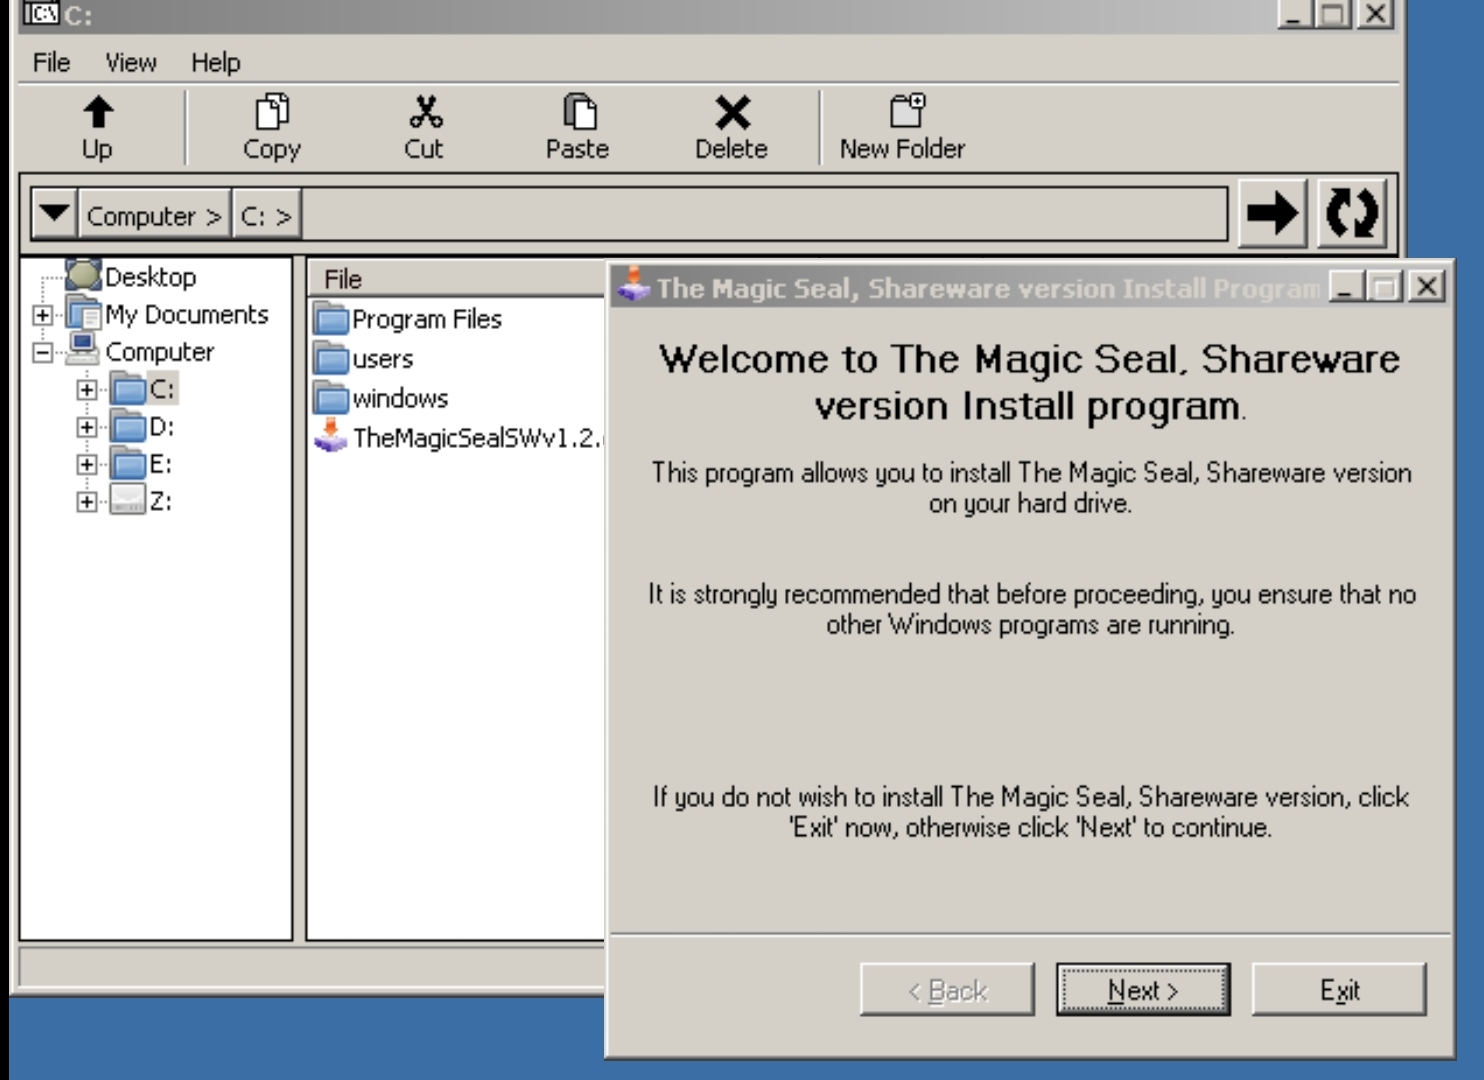Image resolution: width=1484 pixels, height=1080 pixels.
Task: Minimize the installer window
Action: click(1347, 287)
